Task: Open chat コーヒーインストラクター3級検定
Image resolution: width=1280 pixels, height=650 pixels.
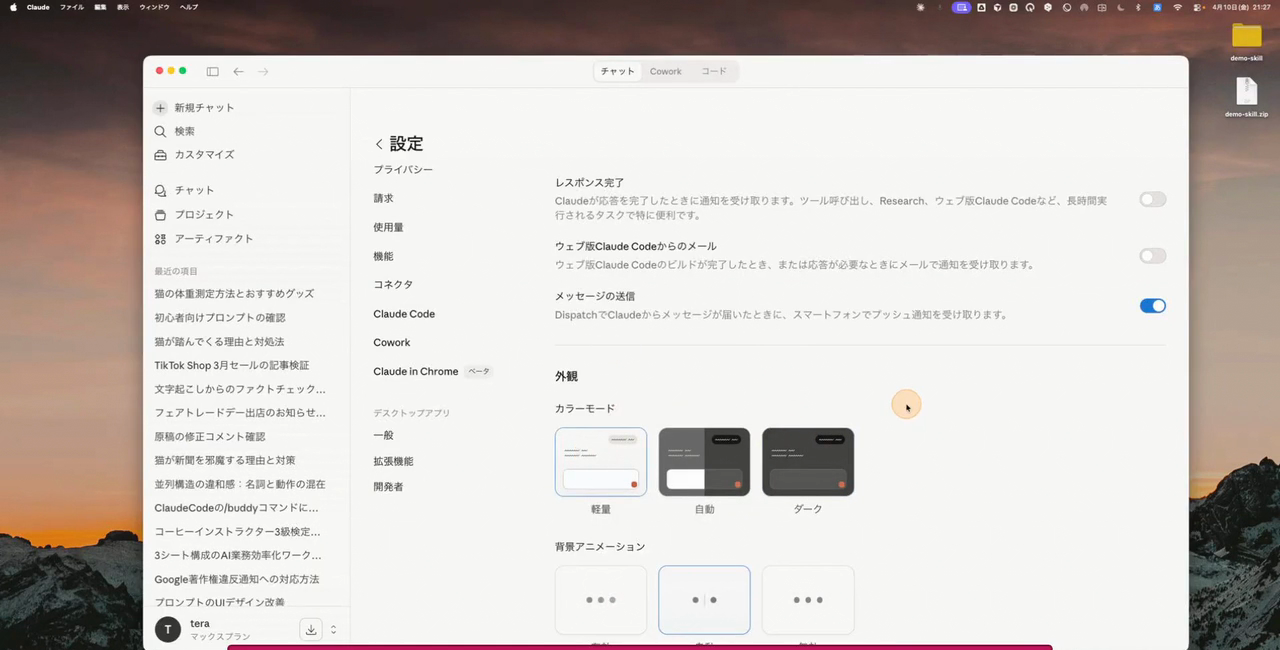Action: (238, 532)
